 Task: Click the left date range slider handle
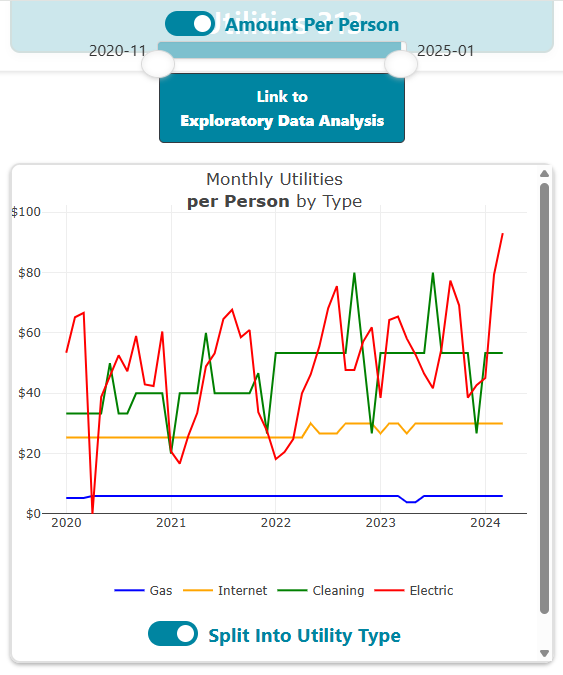[x=158, y=64]
